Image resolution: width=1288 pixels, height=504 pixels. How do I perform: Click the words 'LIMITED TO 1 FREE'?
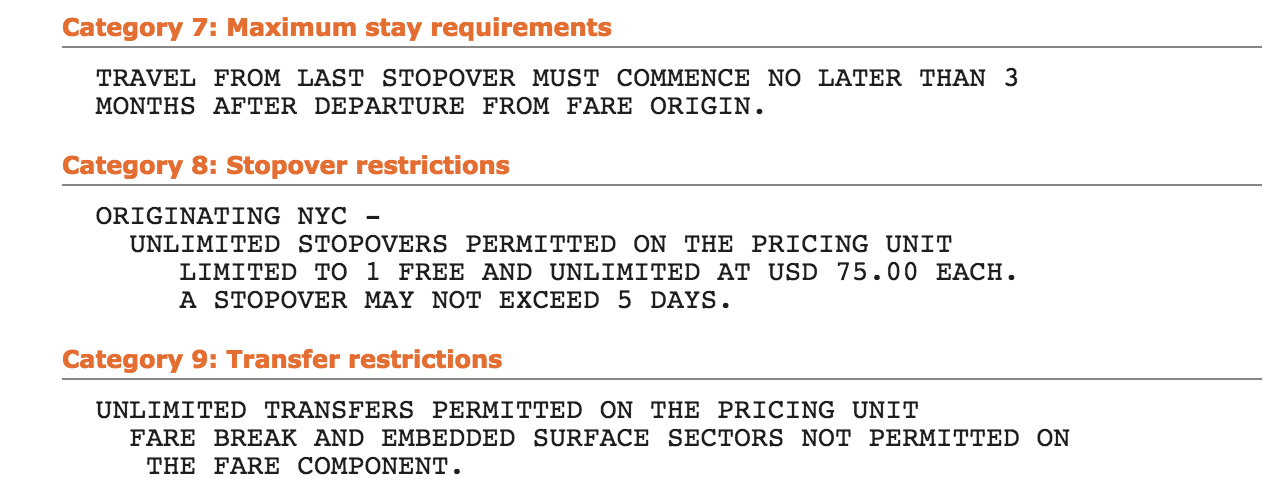322,272
